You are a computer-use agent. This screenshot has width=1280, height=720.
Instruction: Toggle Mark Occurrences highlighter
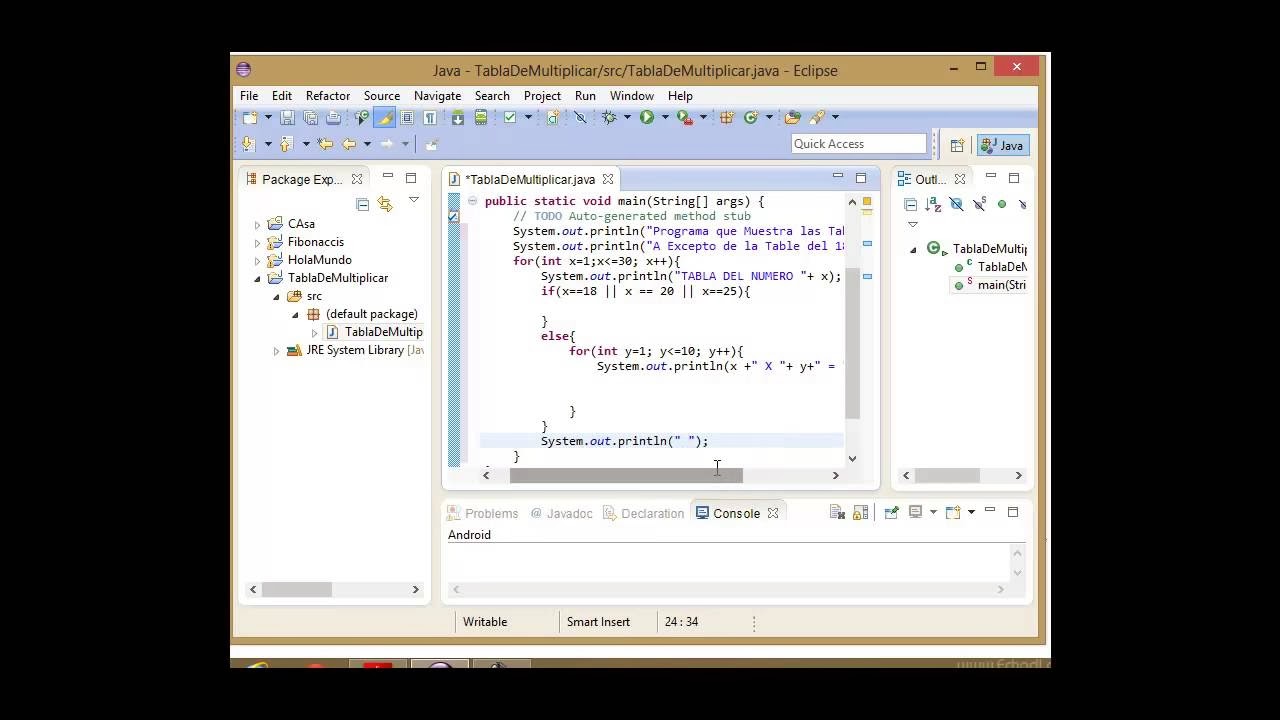click(385, 117)
